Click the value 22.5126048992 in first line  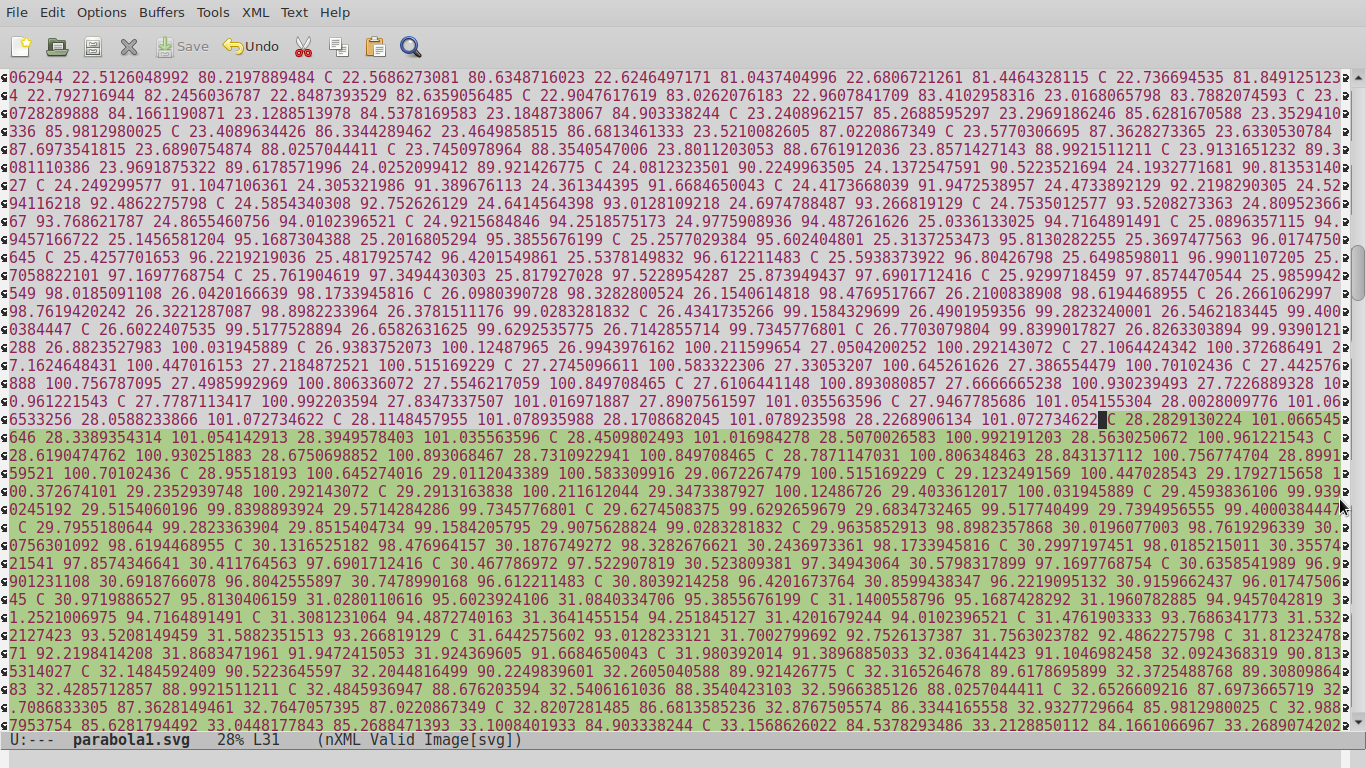tap(131, 77)
